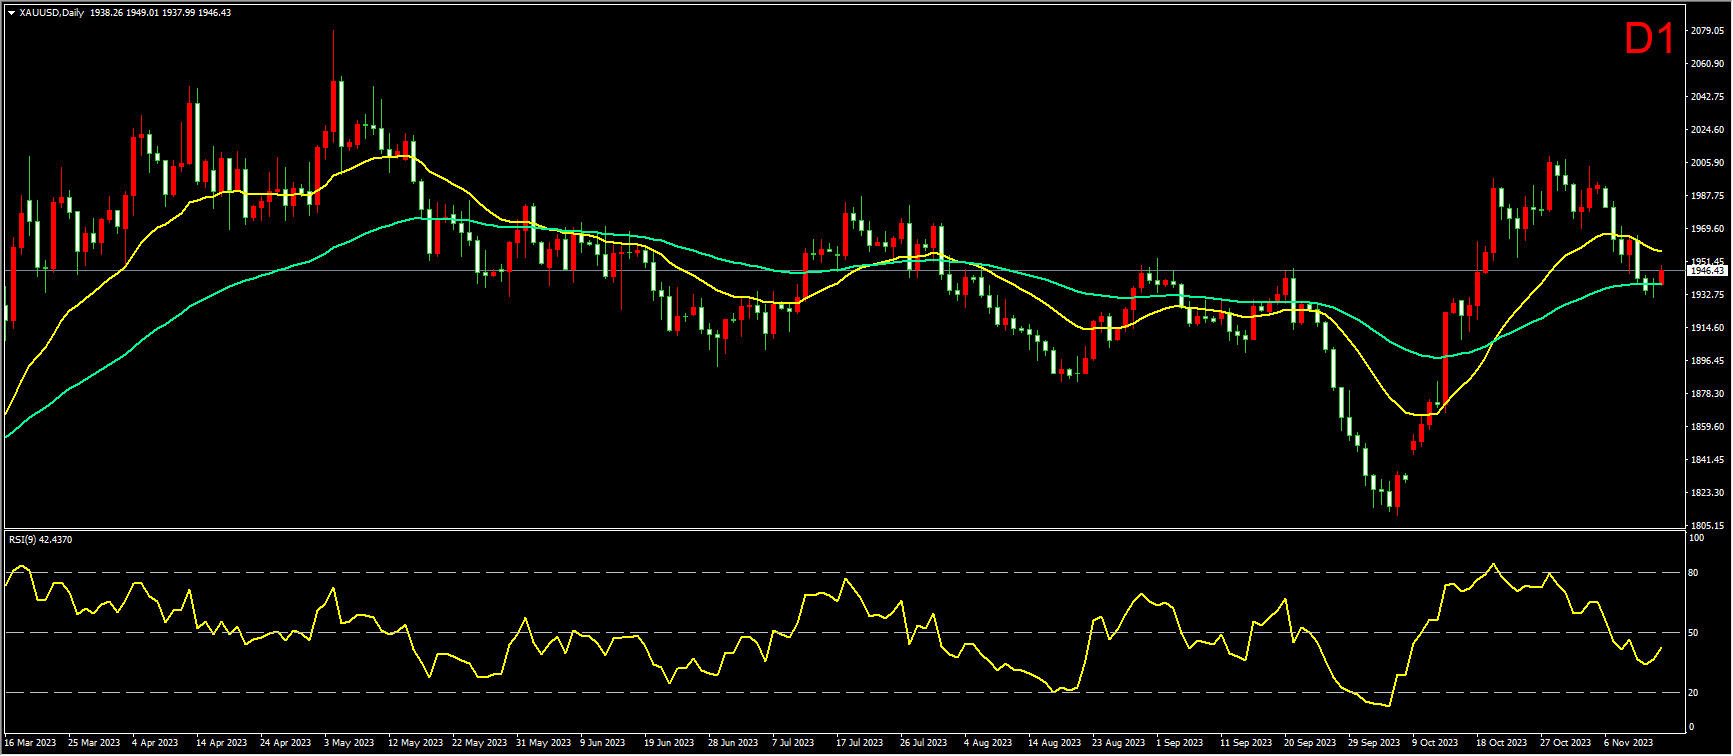This screenshot has width=1733, height=756.
Task: Click the 1805.15 price axis label
Action: coord(1706,526)
